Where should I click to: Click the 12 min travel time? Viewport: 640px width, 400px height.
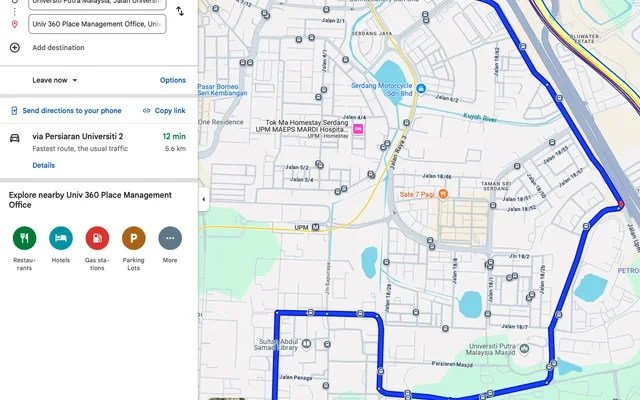click(174, 136)
